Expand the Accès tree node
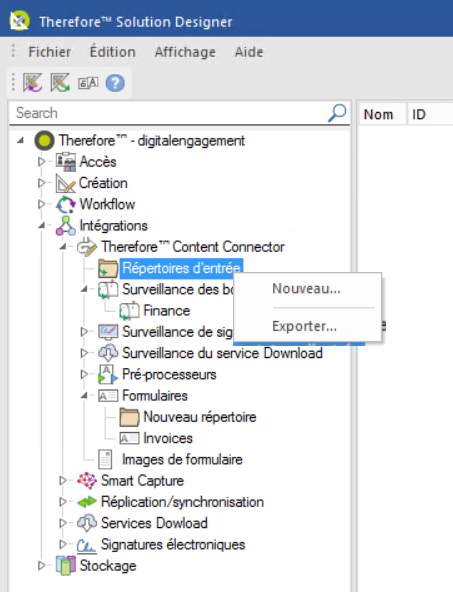453x592 pixels. 42,162
